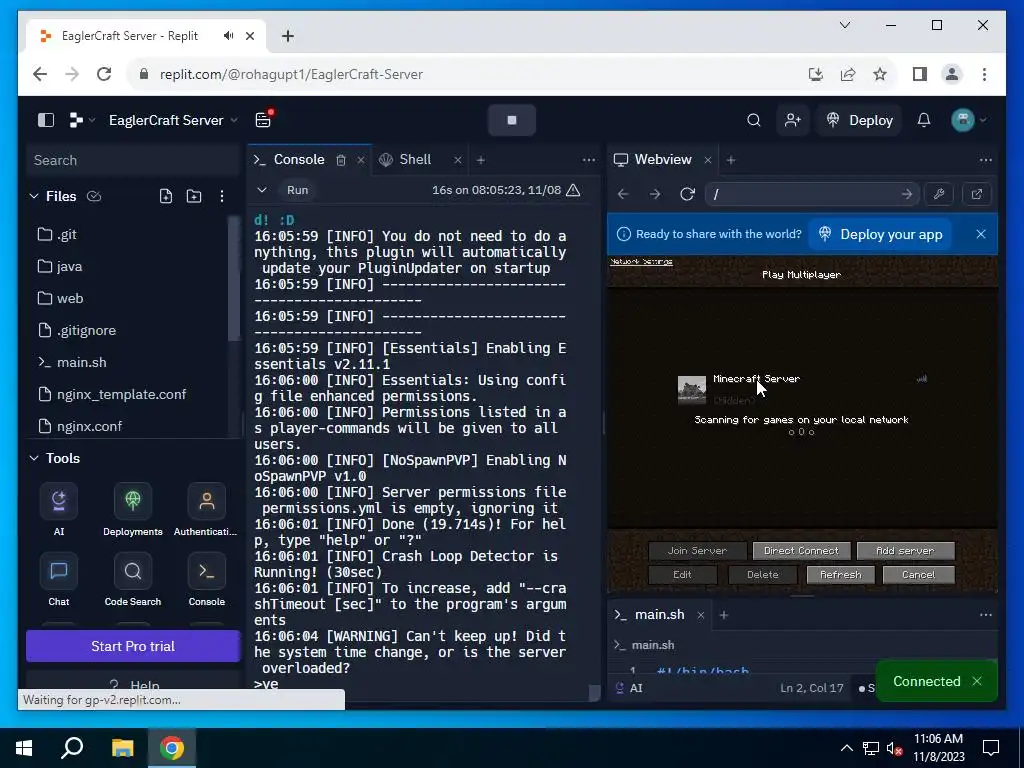Open Network Settings link in game
The height and width of the screenshot is (768, 1024).
641,261
